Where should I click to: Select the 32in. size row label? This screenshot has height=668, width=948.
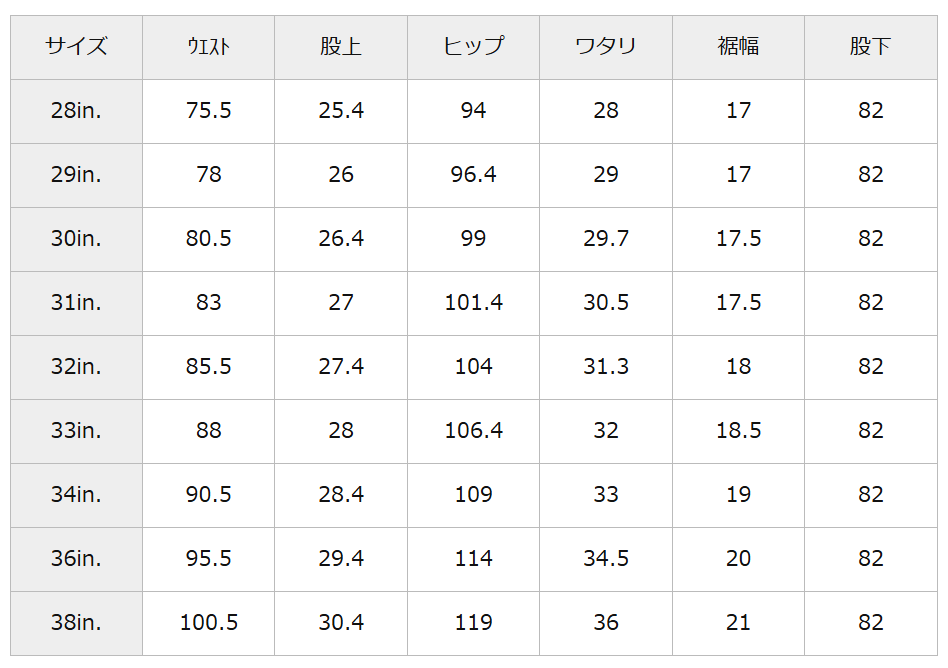point(76,366)
